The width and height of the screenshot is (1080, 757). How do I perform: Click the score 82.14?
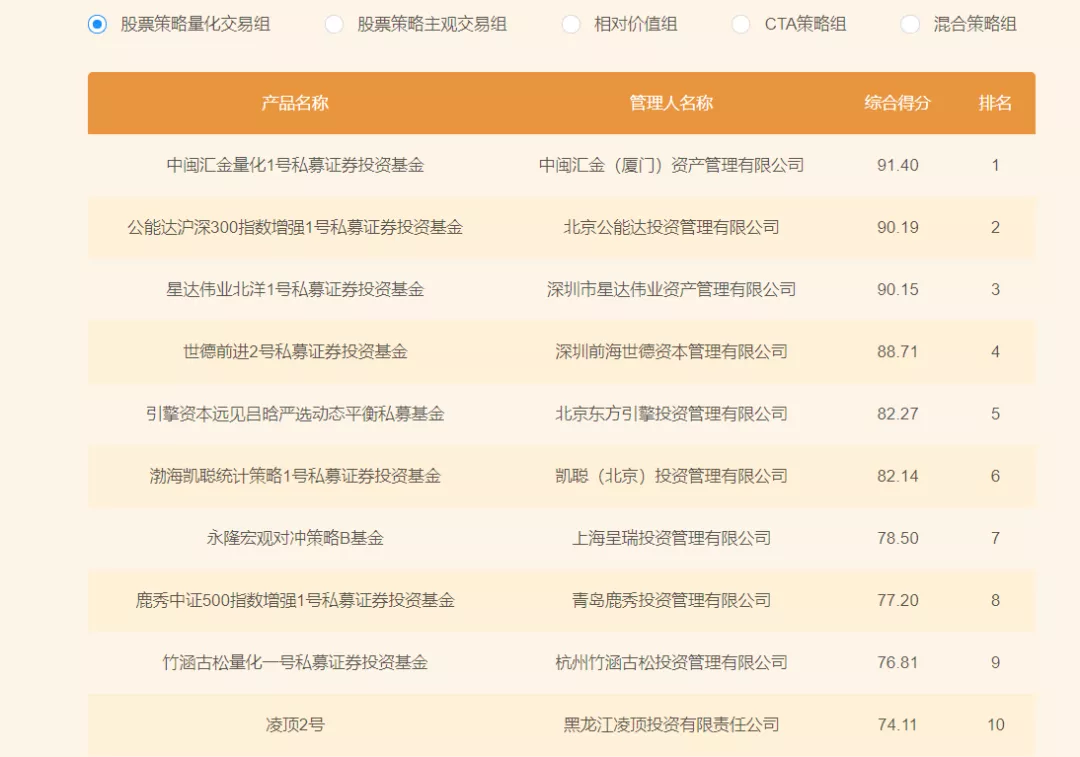click(x=897, y=476)
